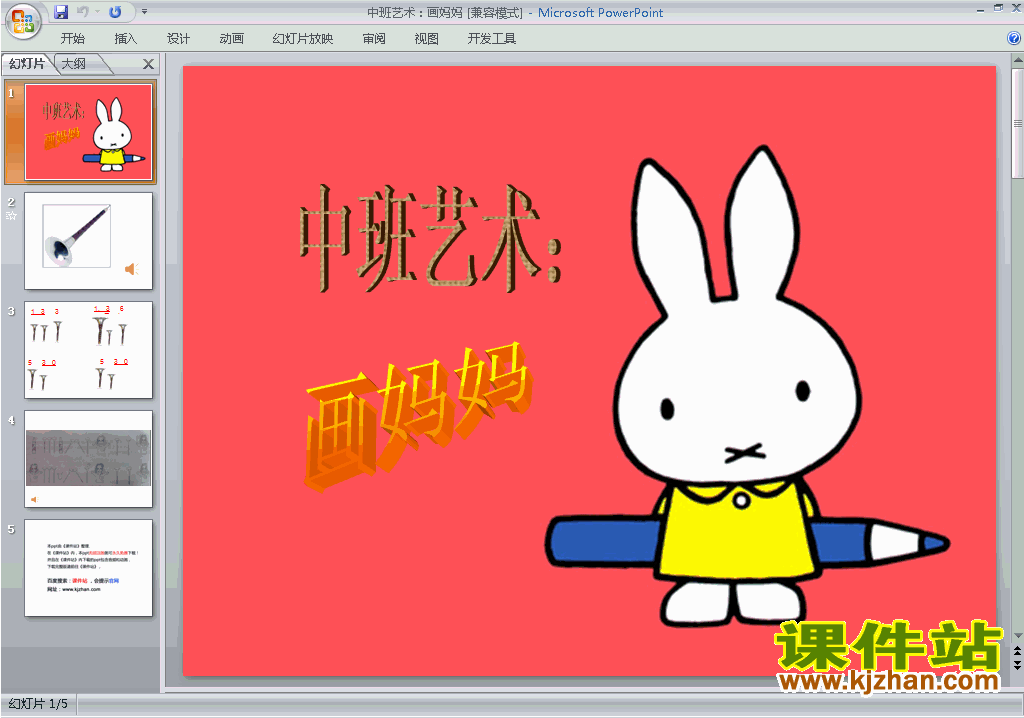
Task: Click the vertical scrollbar up arrow
Action: 1017,60
